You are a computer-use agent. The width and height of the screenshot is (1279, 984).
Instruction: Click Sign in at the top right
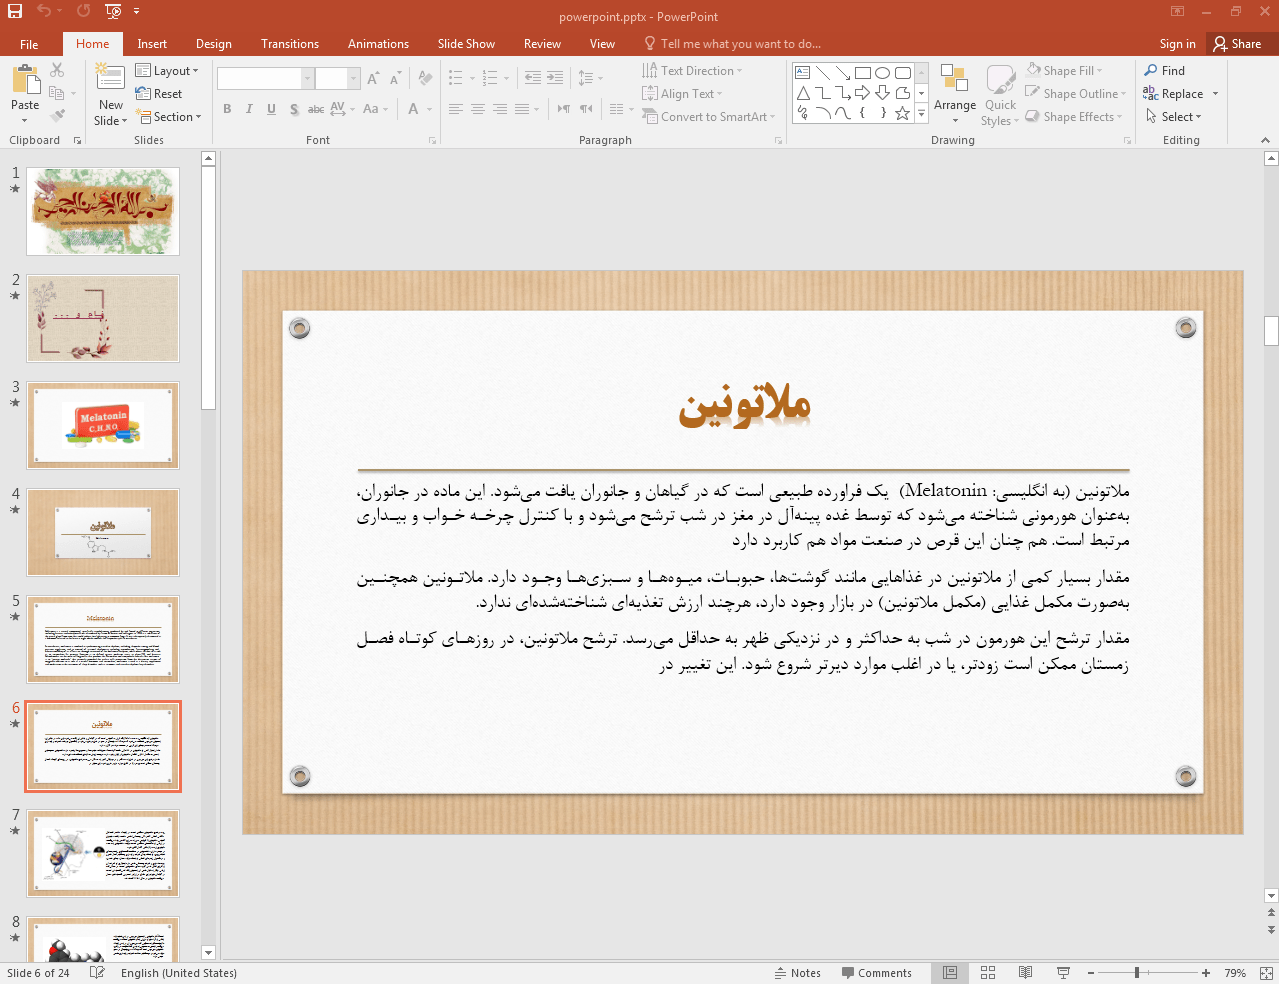click(1177, 44)
